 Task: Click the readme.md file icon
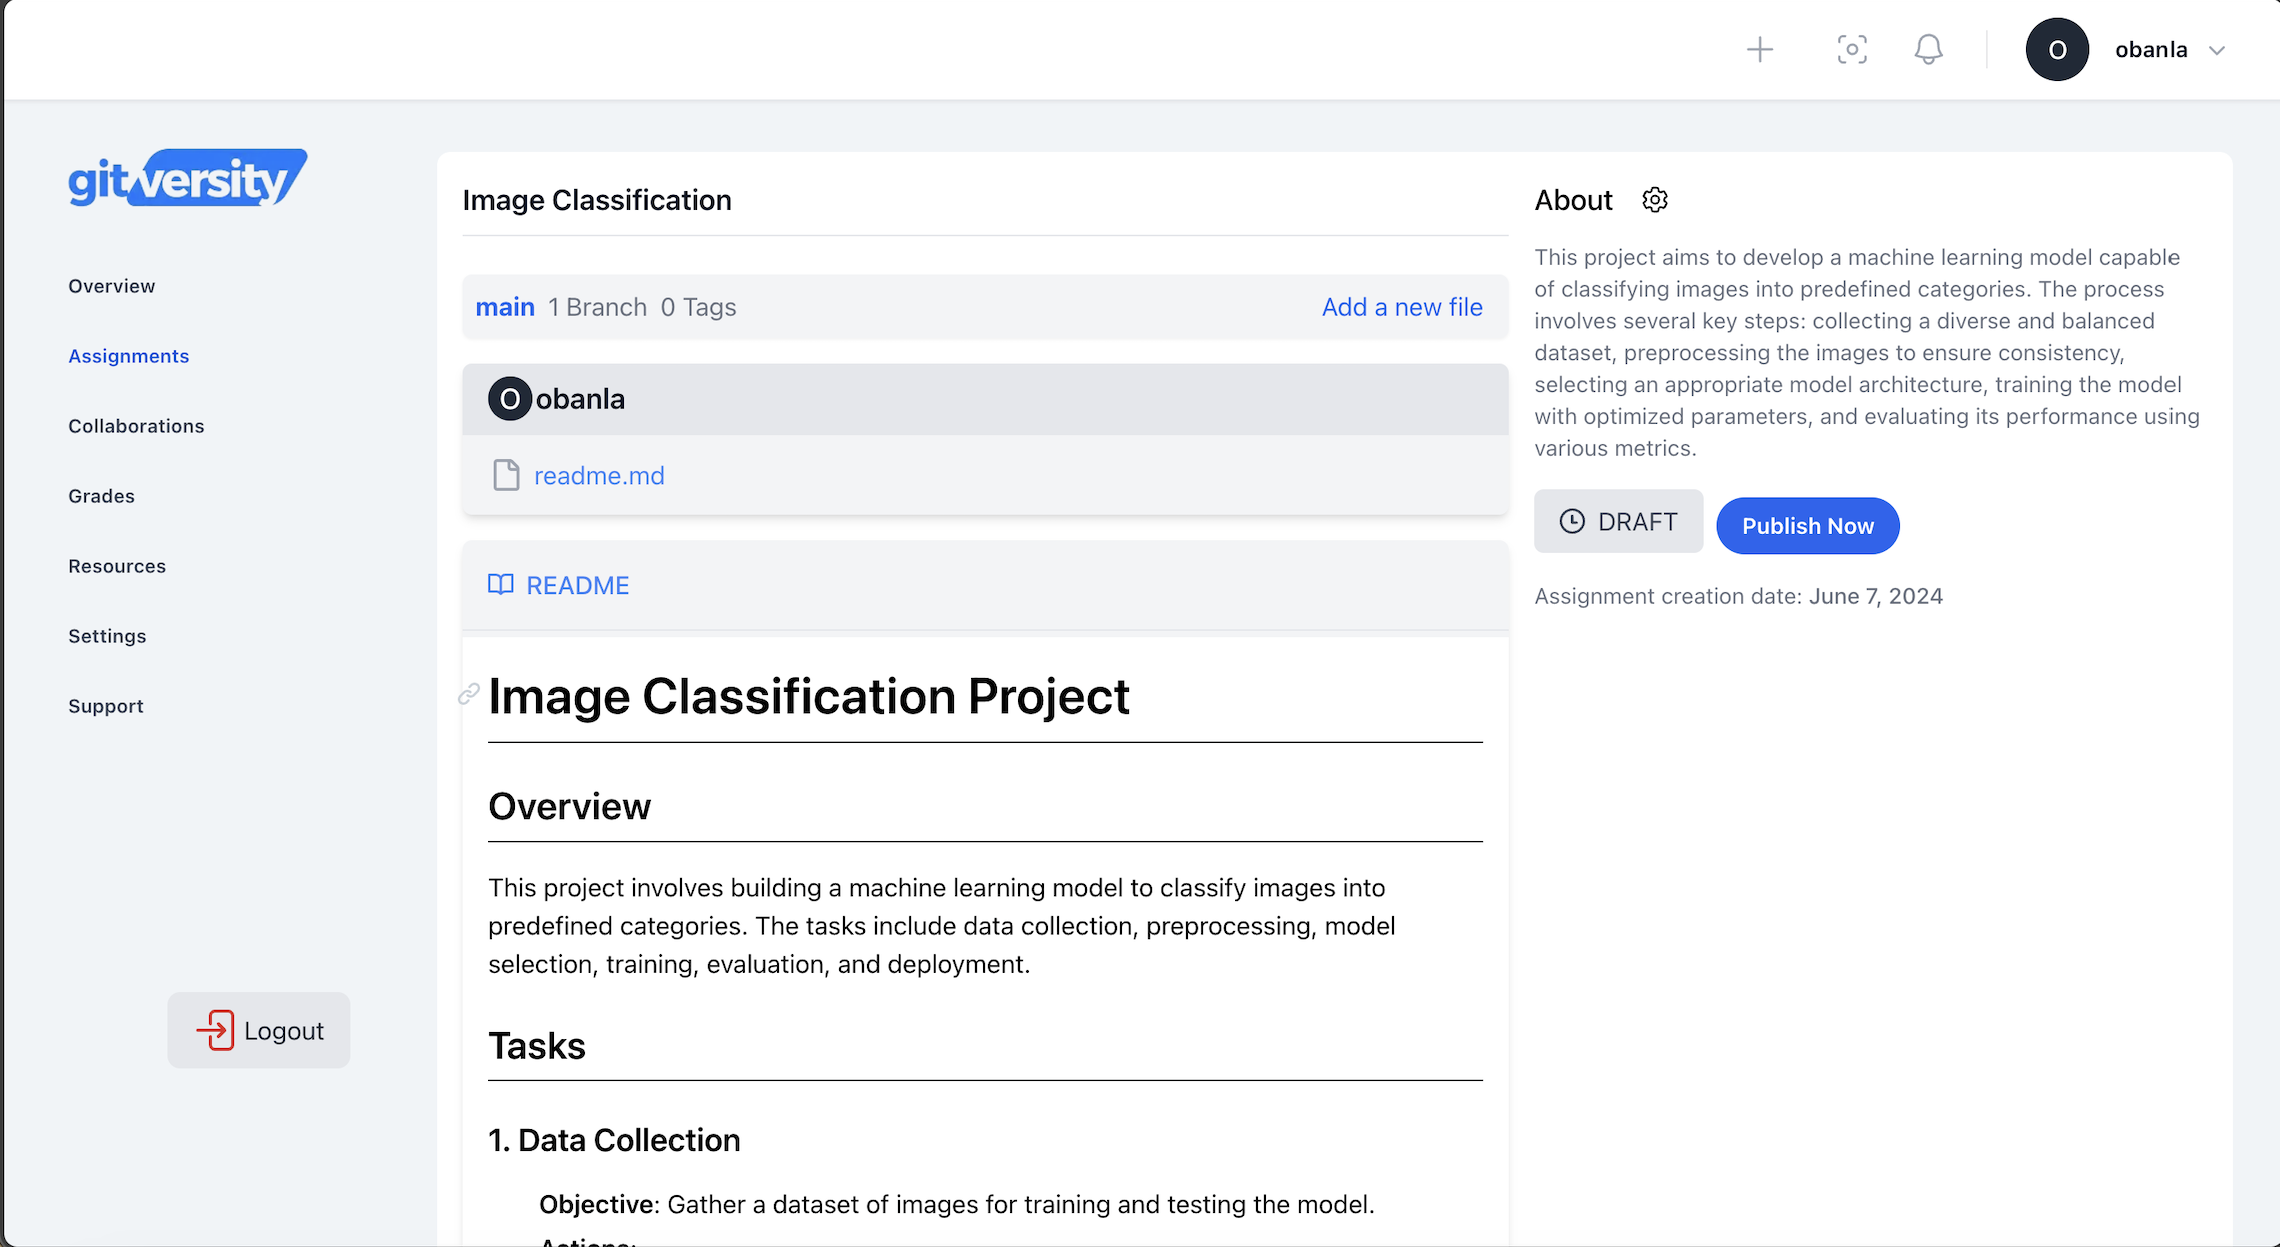[506, 475]
